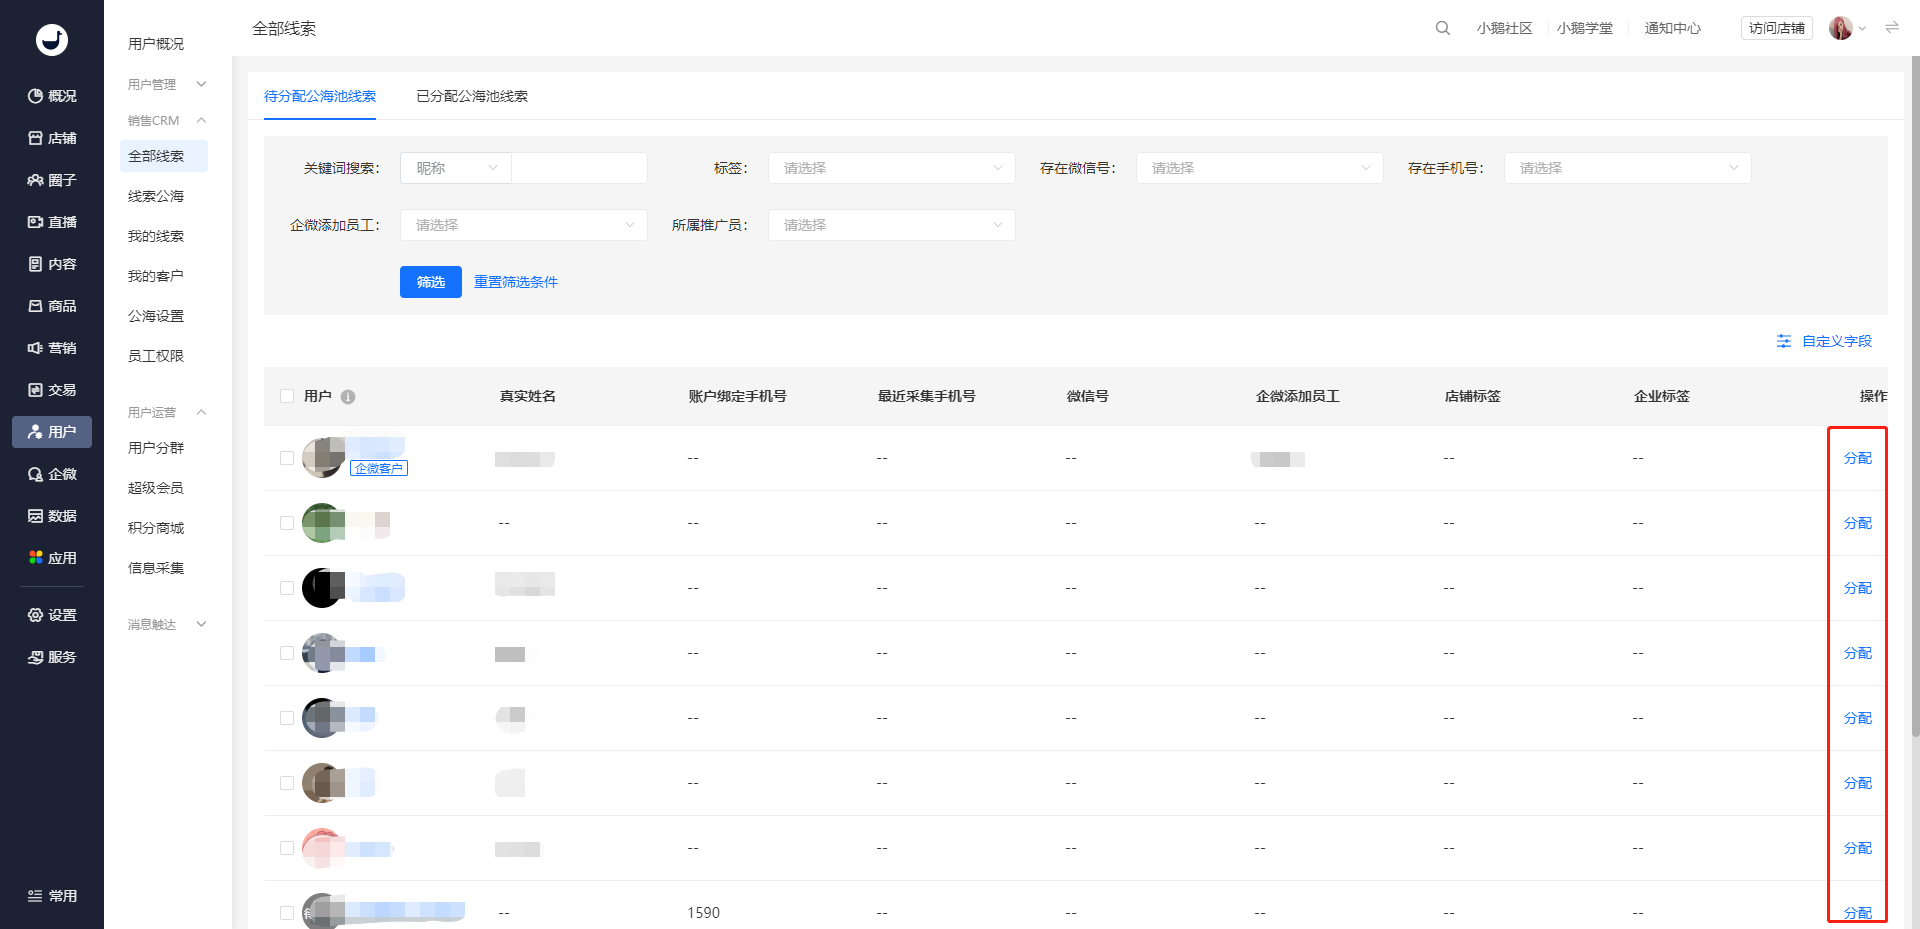This screenshot has height=929, width=1920.
Task: Click the switch arrows icon in header
Action: click(x=1892, y=28)
